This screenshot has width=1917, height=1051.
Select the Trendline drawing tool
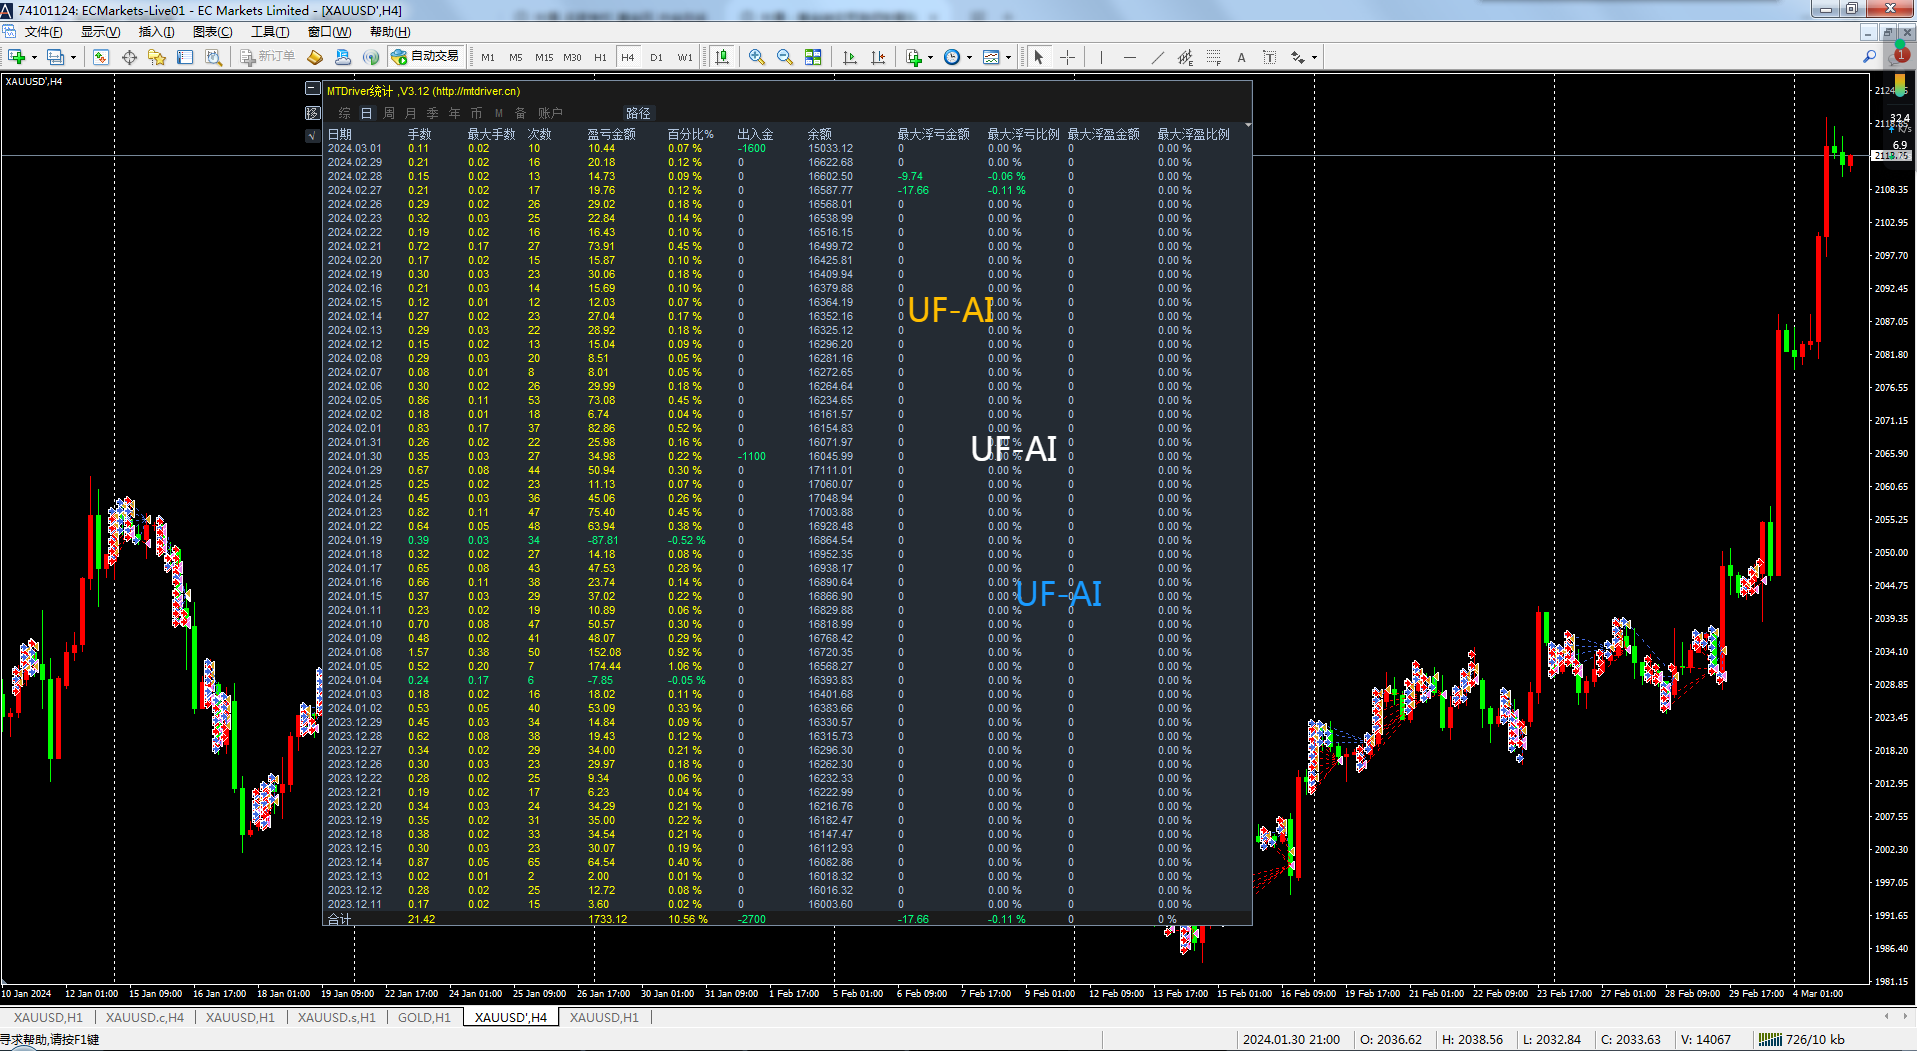click(x=1157, y=57)
